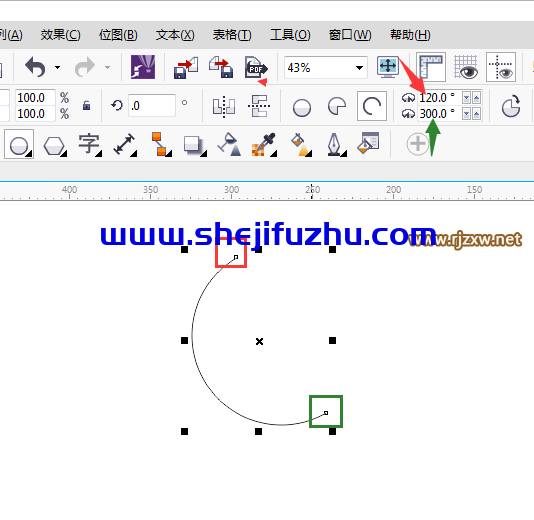Image resolution: width=534 pixels, height=520 pixels.
Task: Click the 300.0 end angle field
Action: [439, 114]
